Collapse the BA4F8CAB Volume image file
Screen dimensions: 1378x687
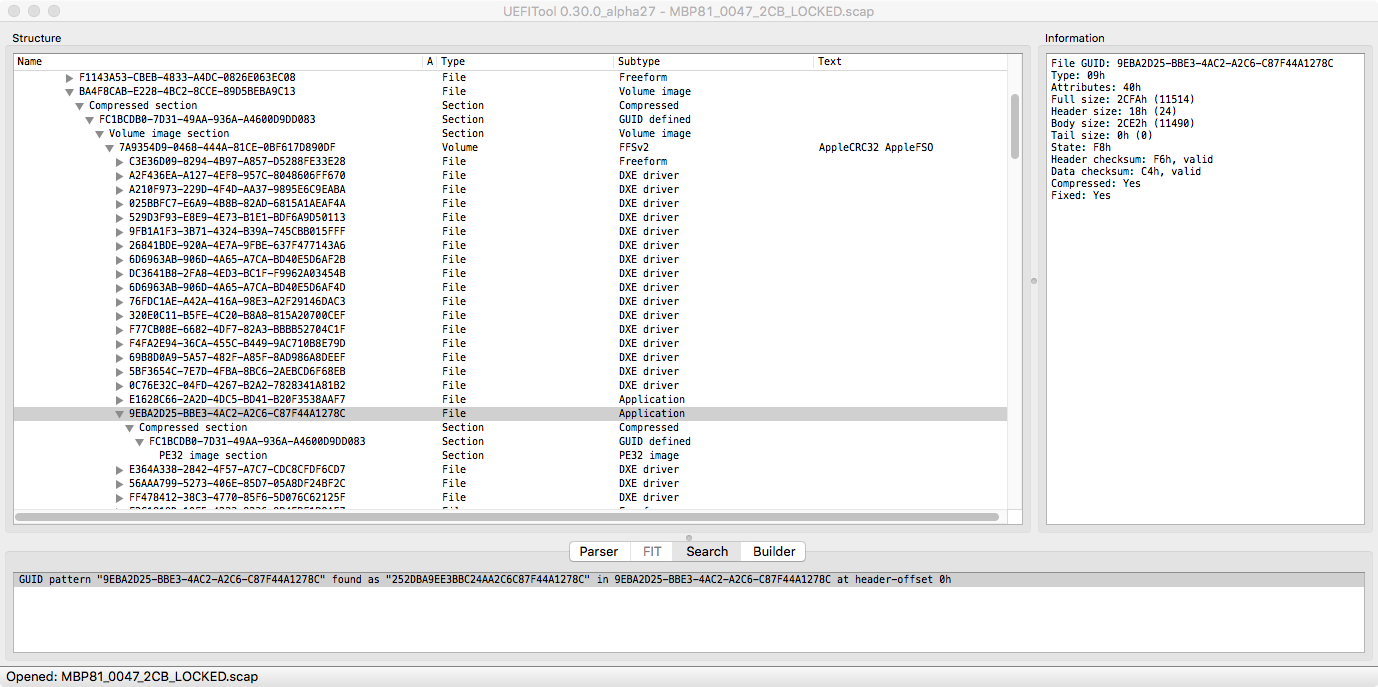point(70,92)
